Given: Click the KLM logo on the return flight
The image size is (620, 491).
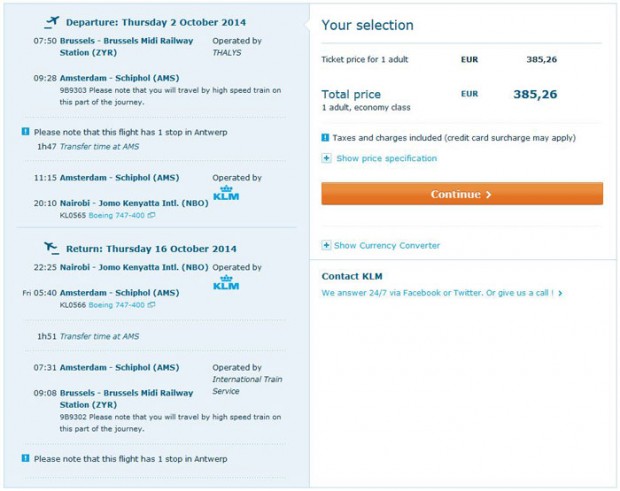Looking at the screenshot, I should point(226,285).
